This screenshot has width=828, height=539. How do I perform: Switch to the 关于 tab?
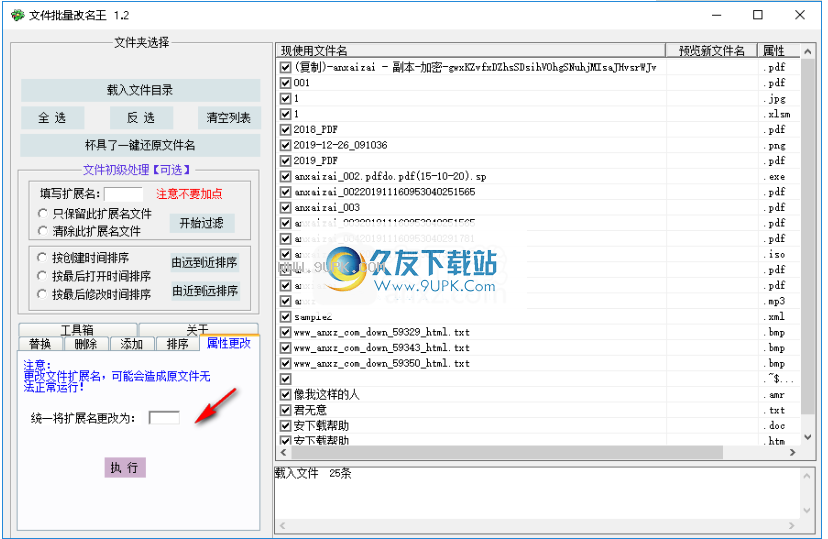point(199,330)
